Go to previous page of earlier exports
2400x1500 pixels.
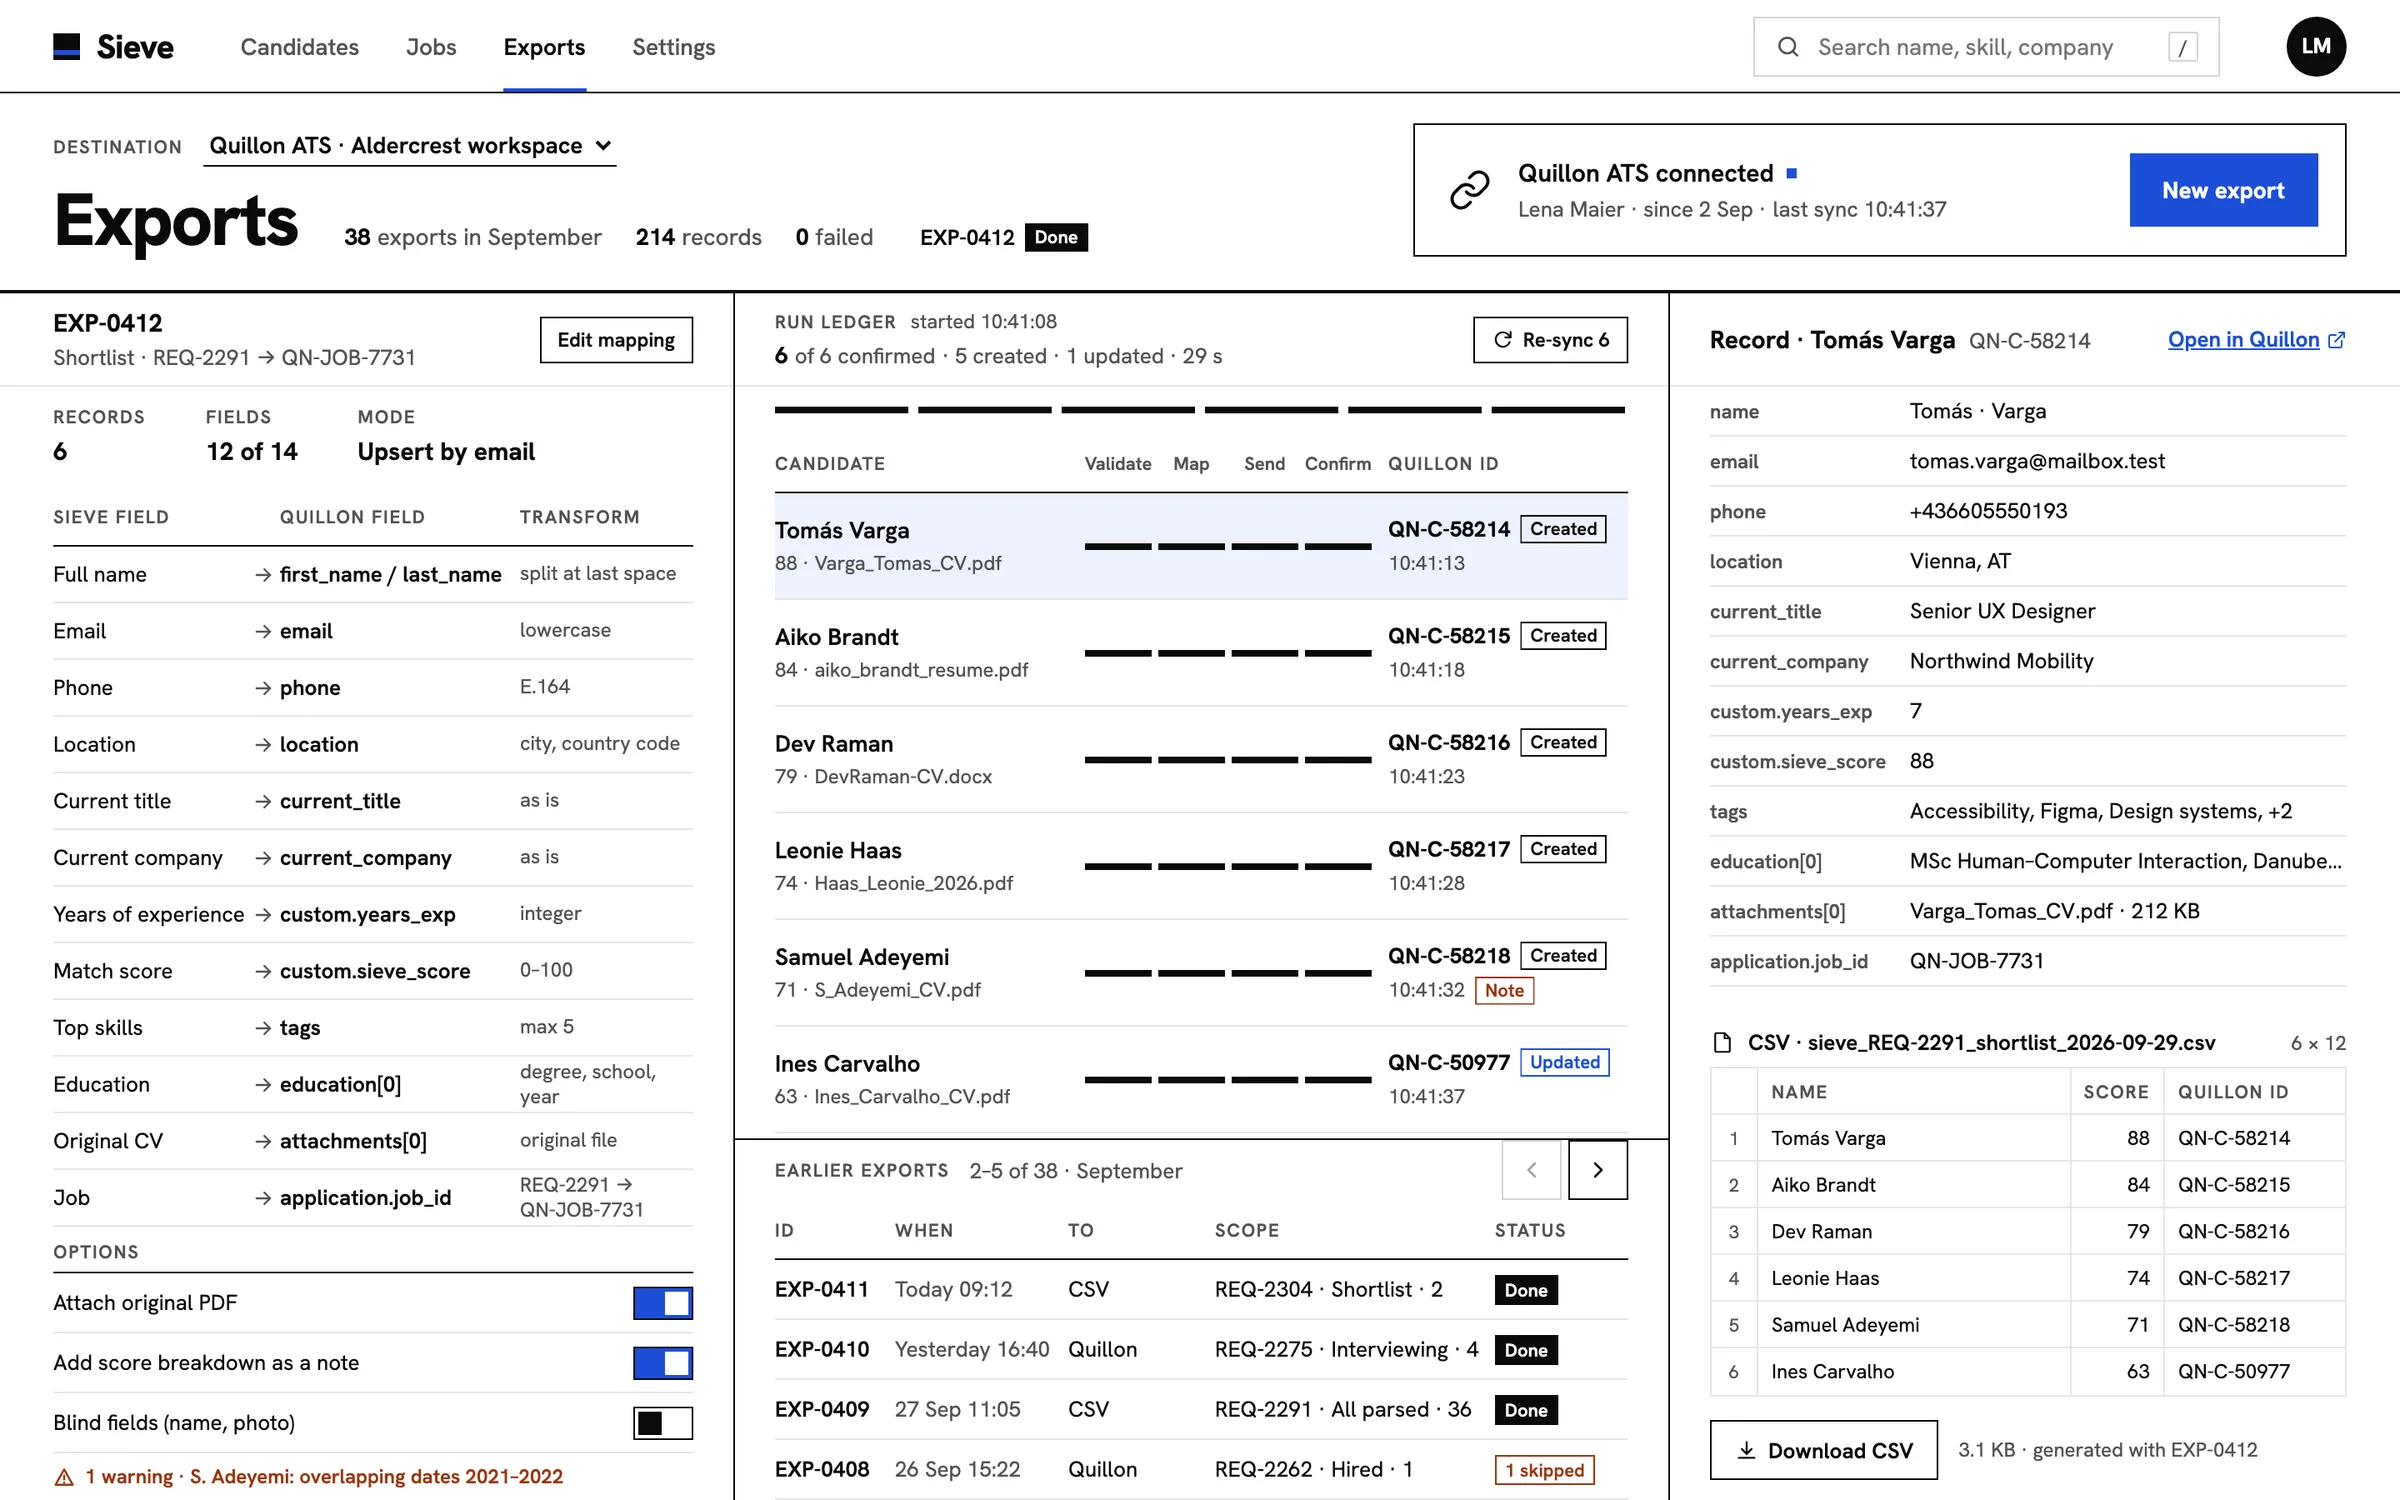[x=1531, y=1170]
